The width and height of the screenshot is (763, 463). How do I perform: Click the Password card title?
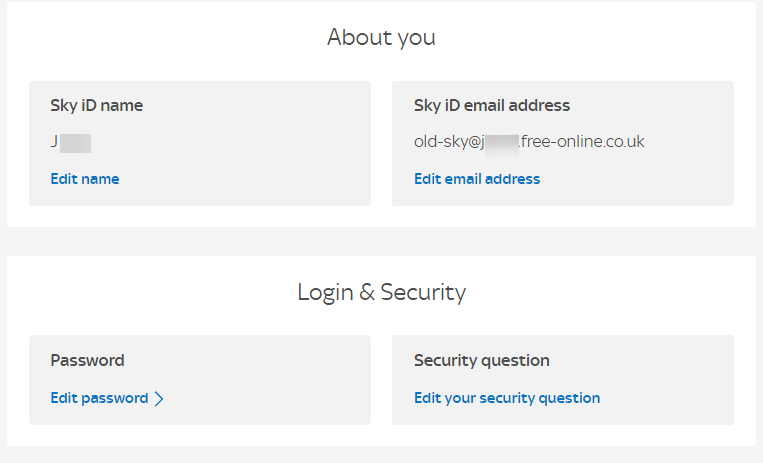coord(87,360)
